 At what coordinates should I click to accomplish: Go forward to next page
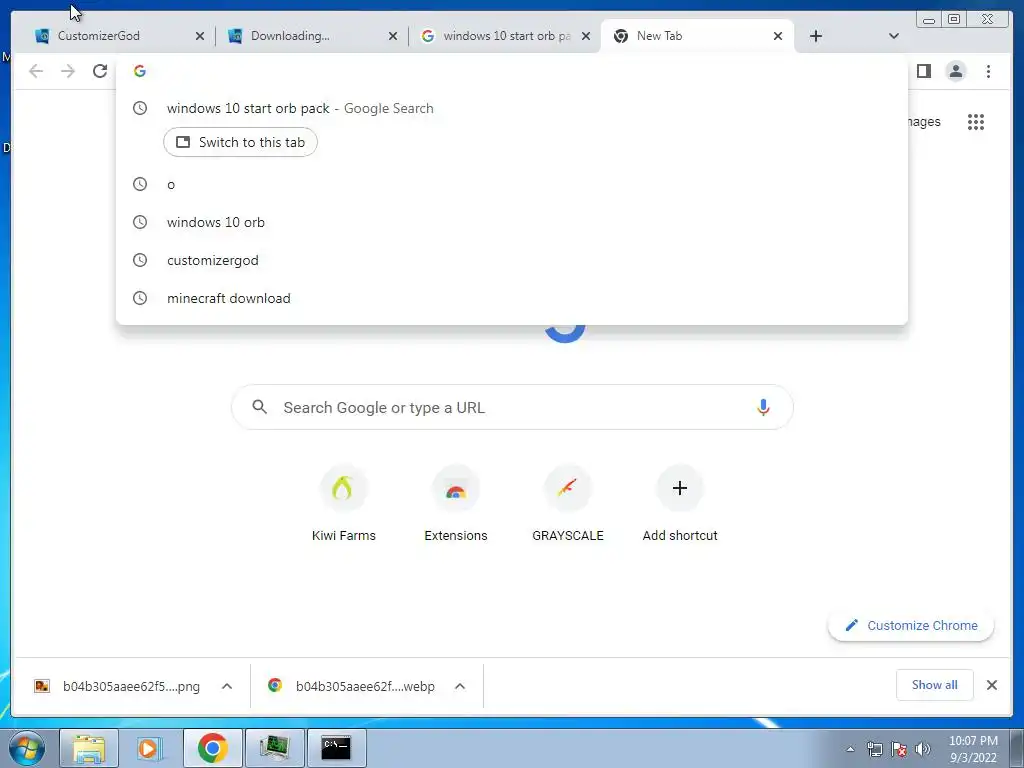point(68,71)
